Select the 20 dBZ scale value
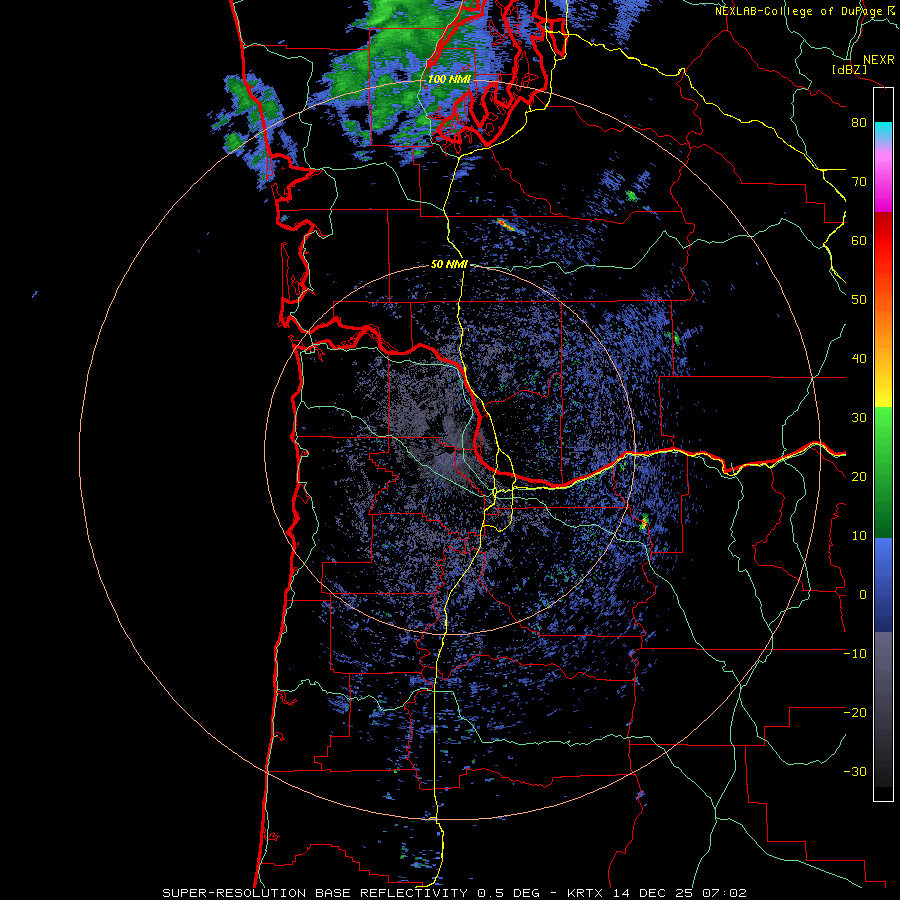The width and height of the screenshot is (900, 900). [x=859, y=477]
